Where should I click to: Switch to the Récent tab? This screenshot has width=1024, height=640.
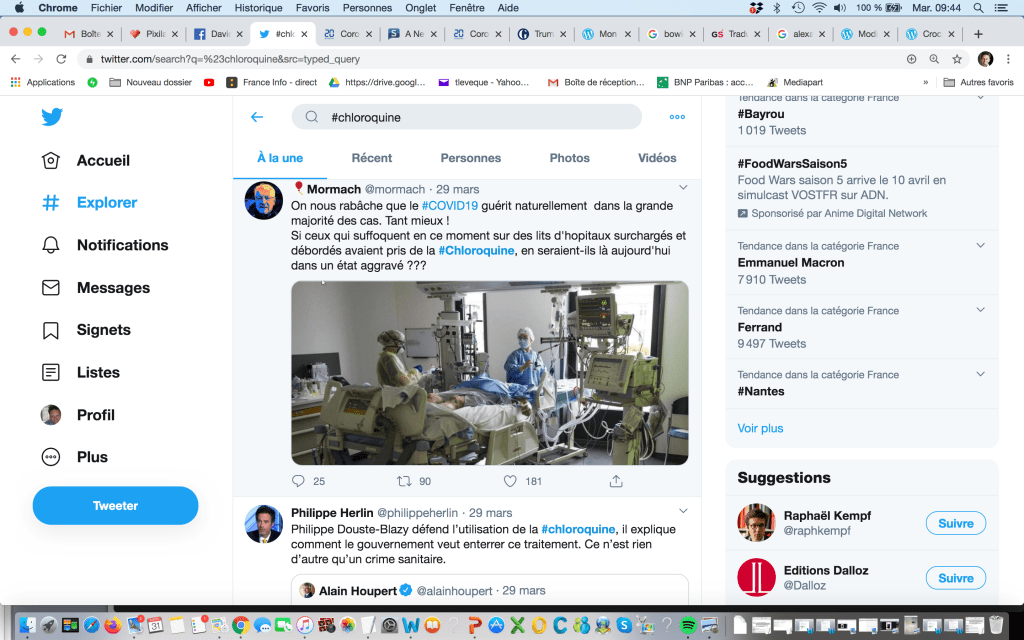coord(371,158)
